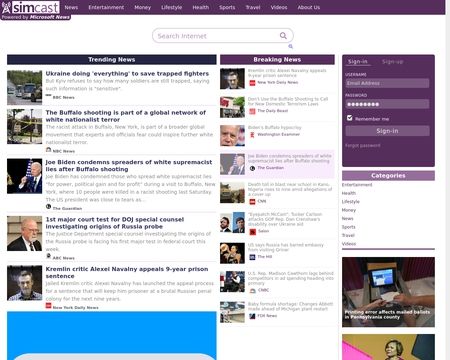Screen dimensions: 450x360
Task: Open the Health menu in top navigation
Action: (200, 7)
